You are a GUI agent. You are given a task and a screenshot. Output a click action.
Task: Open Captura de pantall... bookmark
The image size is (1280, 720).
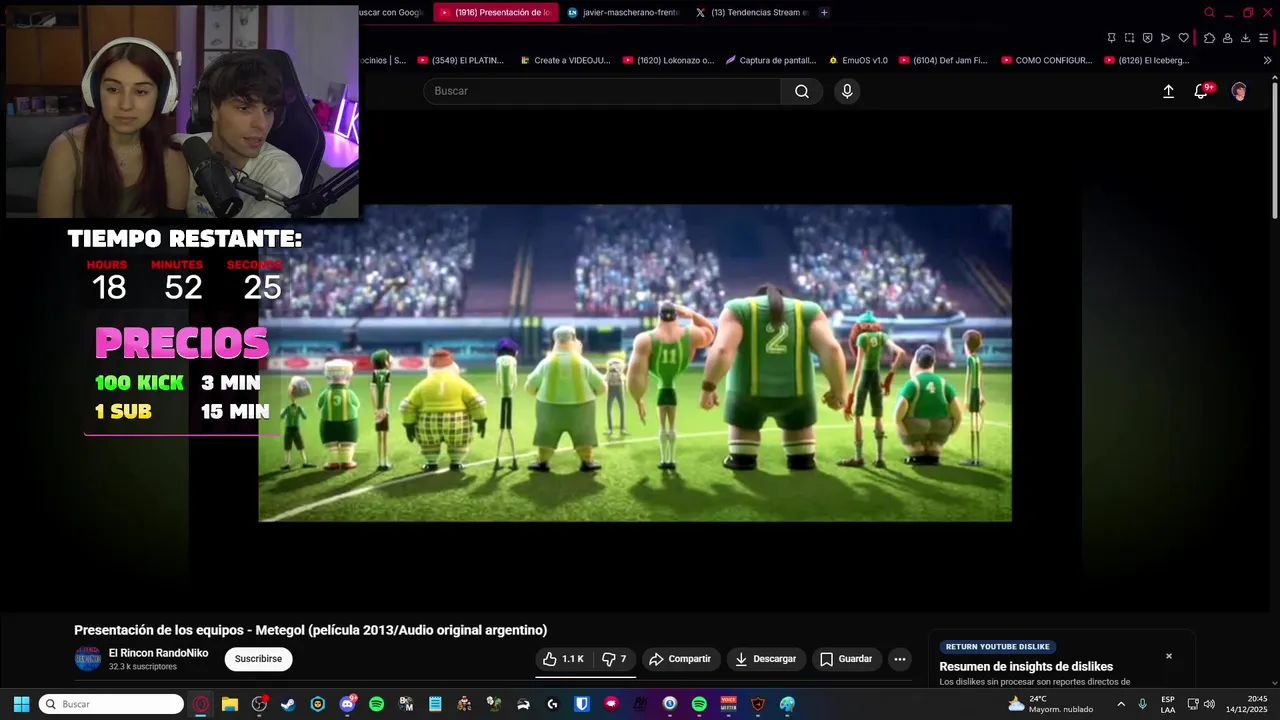click(771, 60)
